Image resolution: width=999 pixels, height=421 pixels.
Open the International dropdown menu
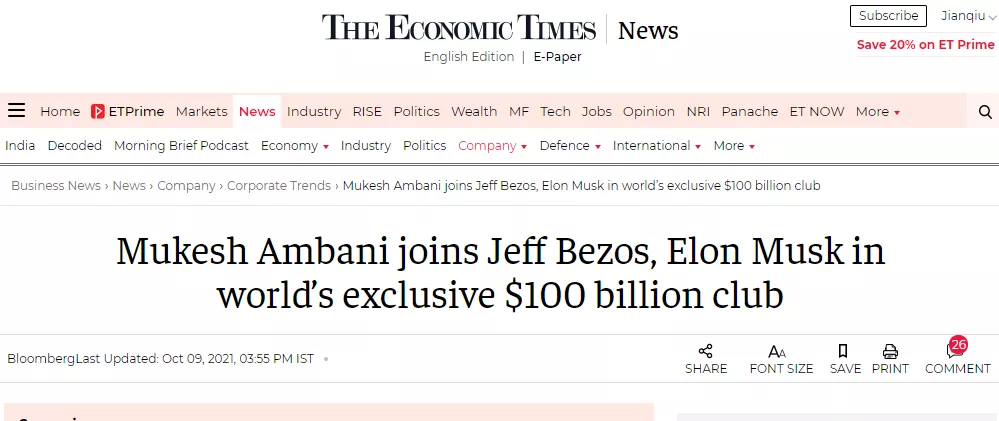pos(656,146)
